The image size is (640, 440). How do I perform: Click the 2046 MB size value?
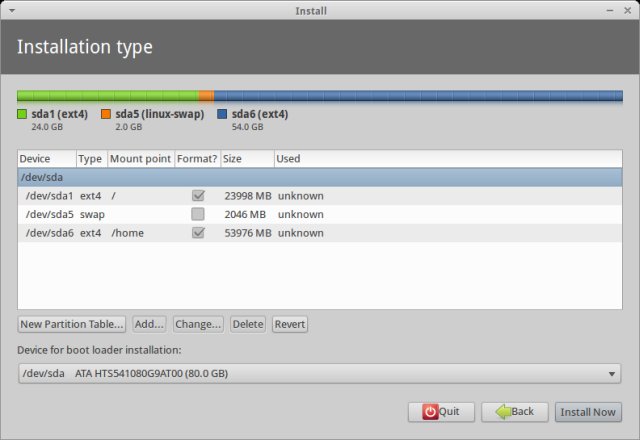245,214
